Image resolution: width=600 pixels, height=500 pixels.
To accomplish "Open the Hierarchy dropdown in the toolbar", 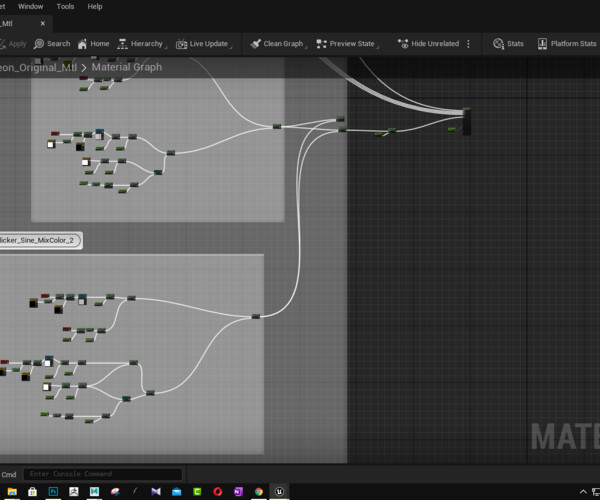I will [x=142, y=44].
